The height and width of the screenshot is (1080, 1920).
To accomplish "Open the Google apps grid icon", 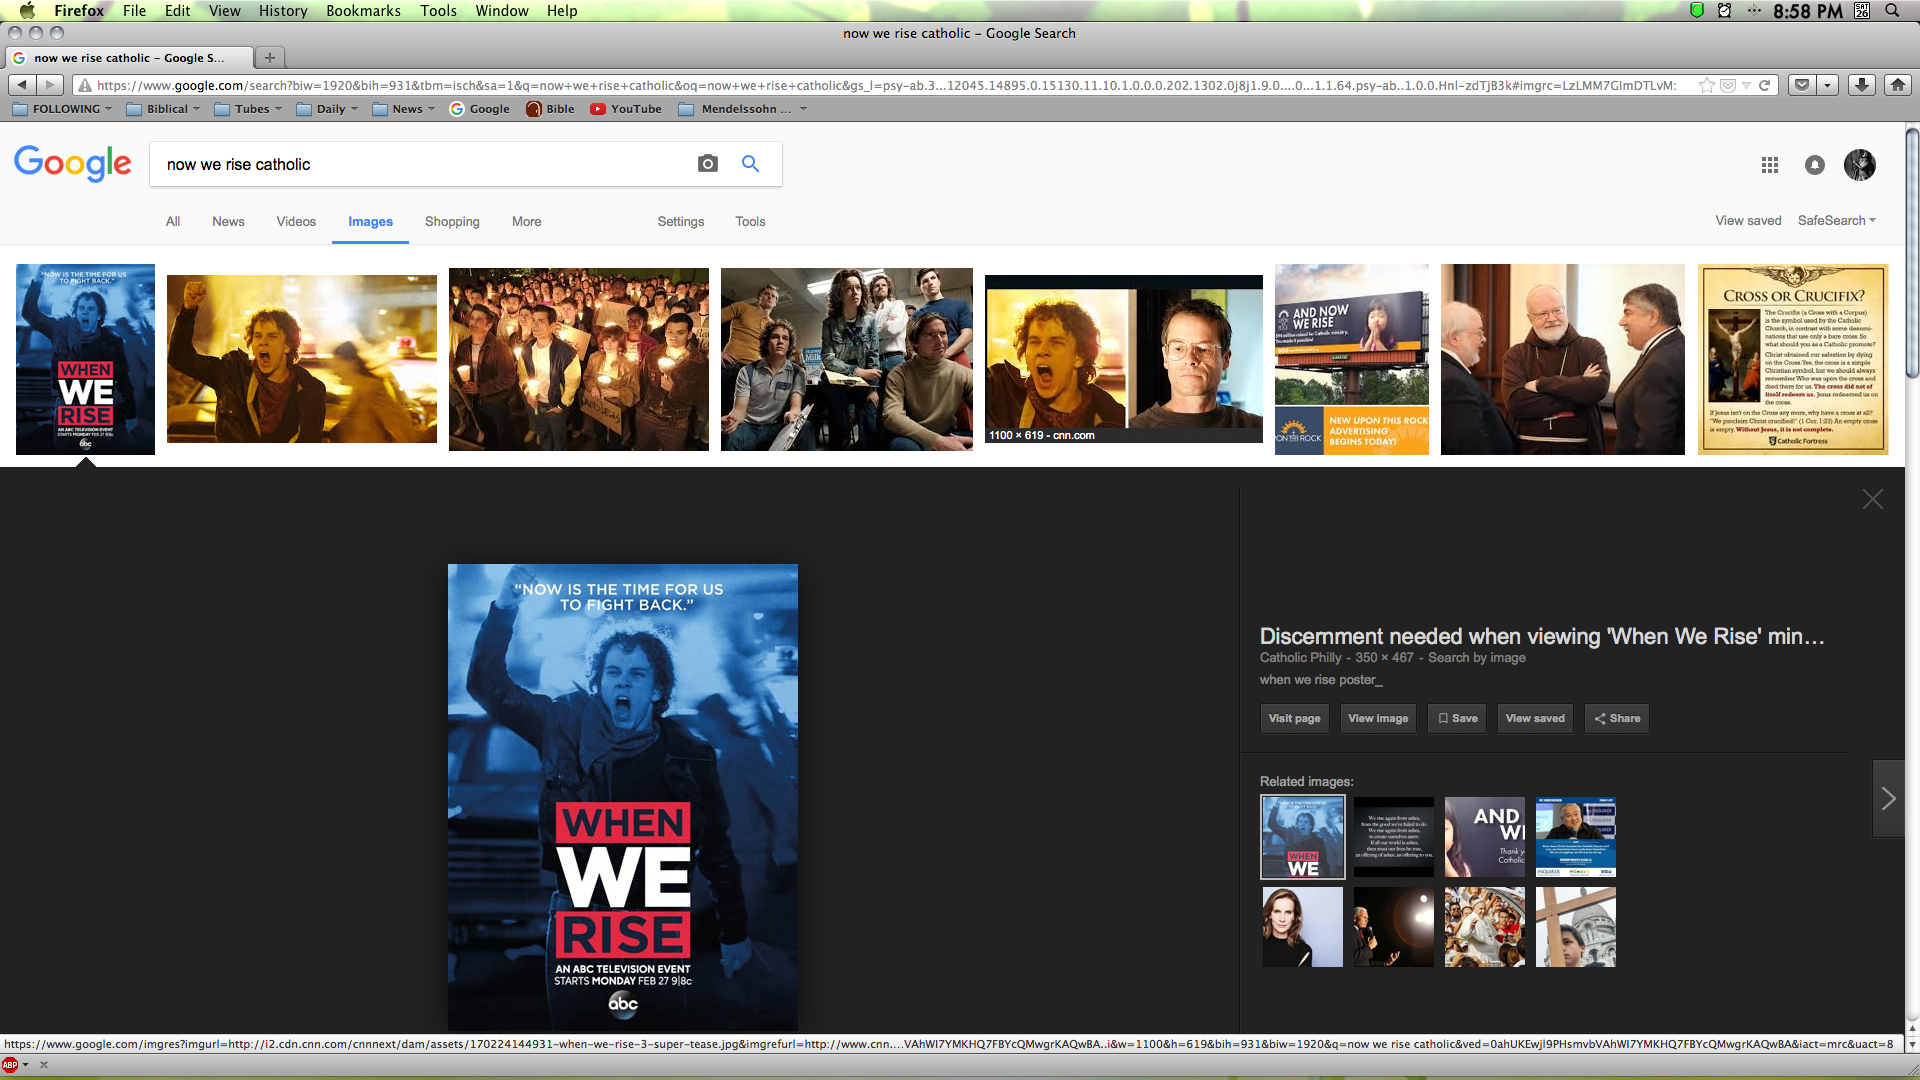I will click(x=1769, y=165).
